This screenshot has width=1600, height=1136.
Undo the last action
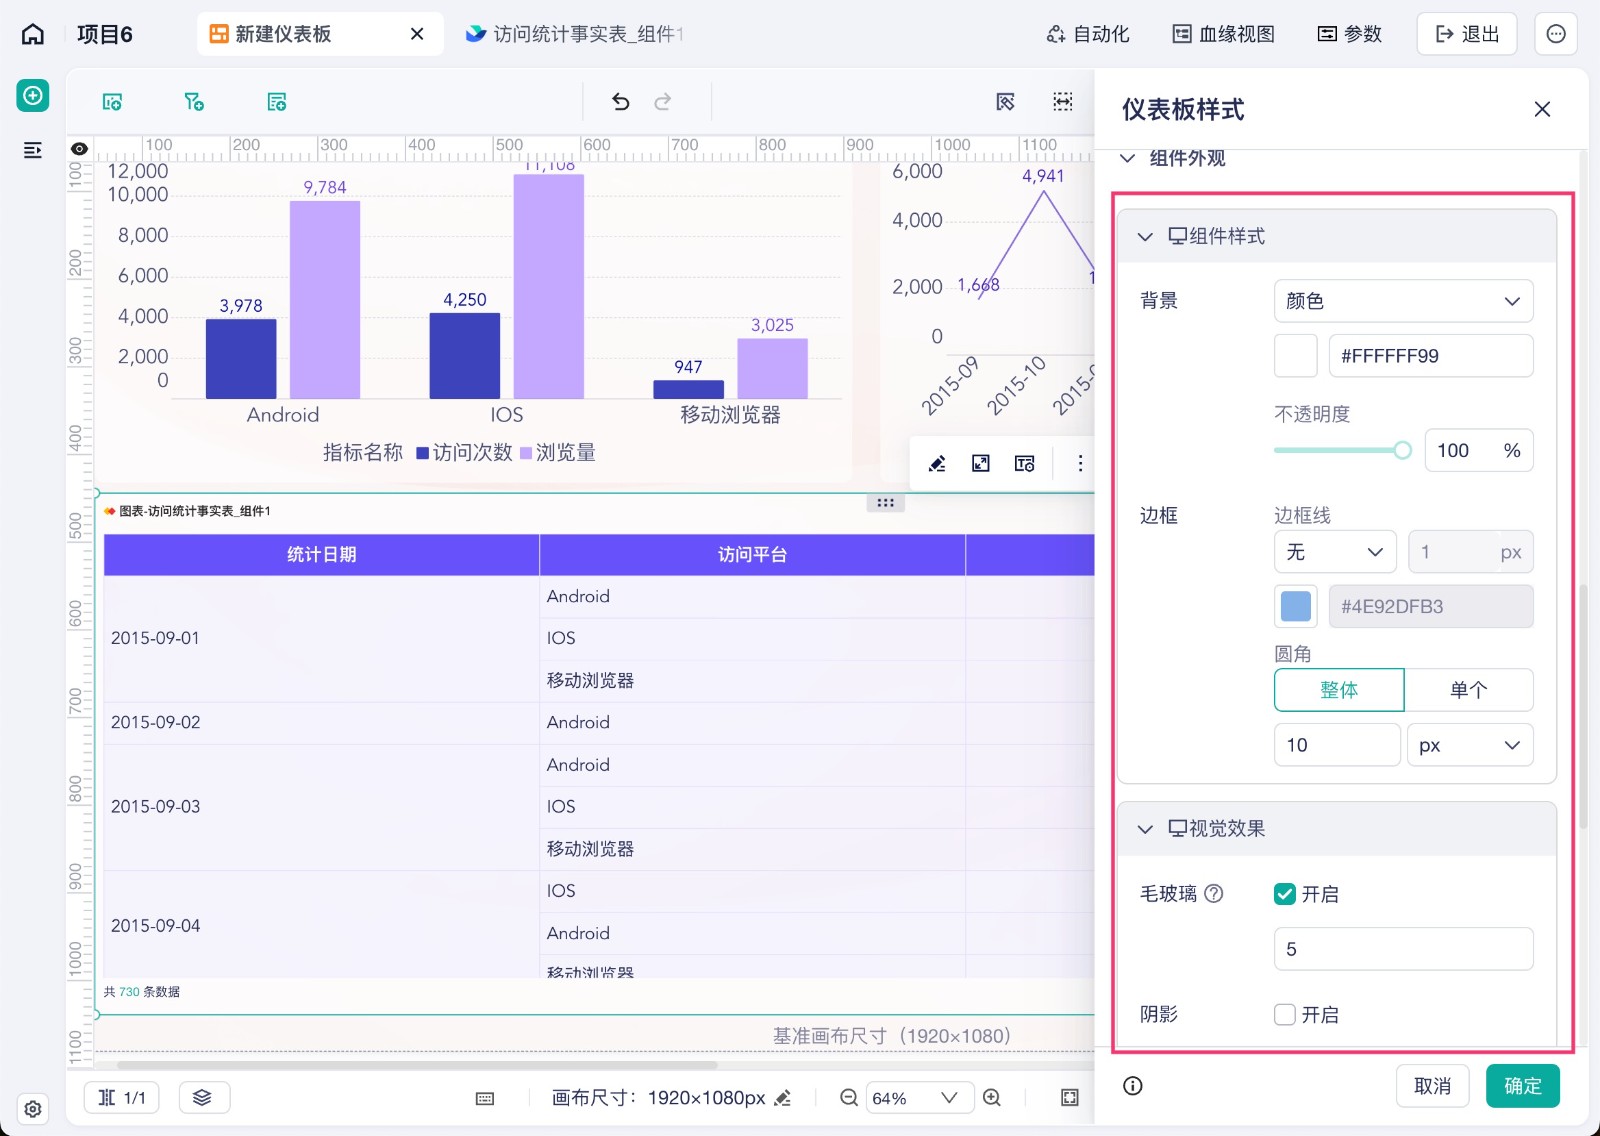621,101
